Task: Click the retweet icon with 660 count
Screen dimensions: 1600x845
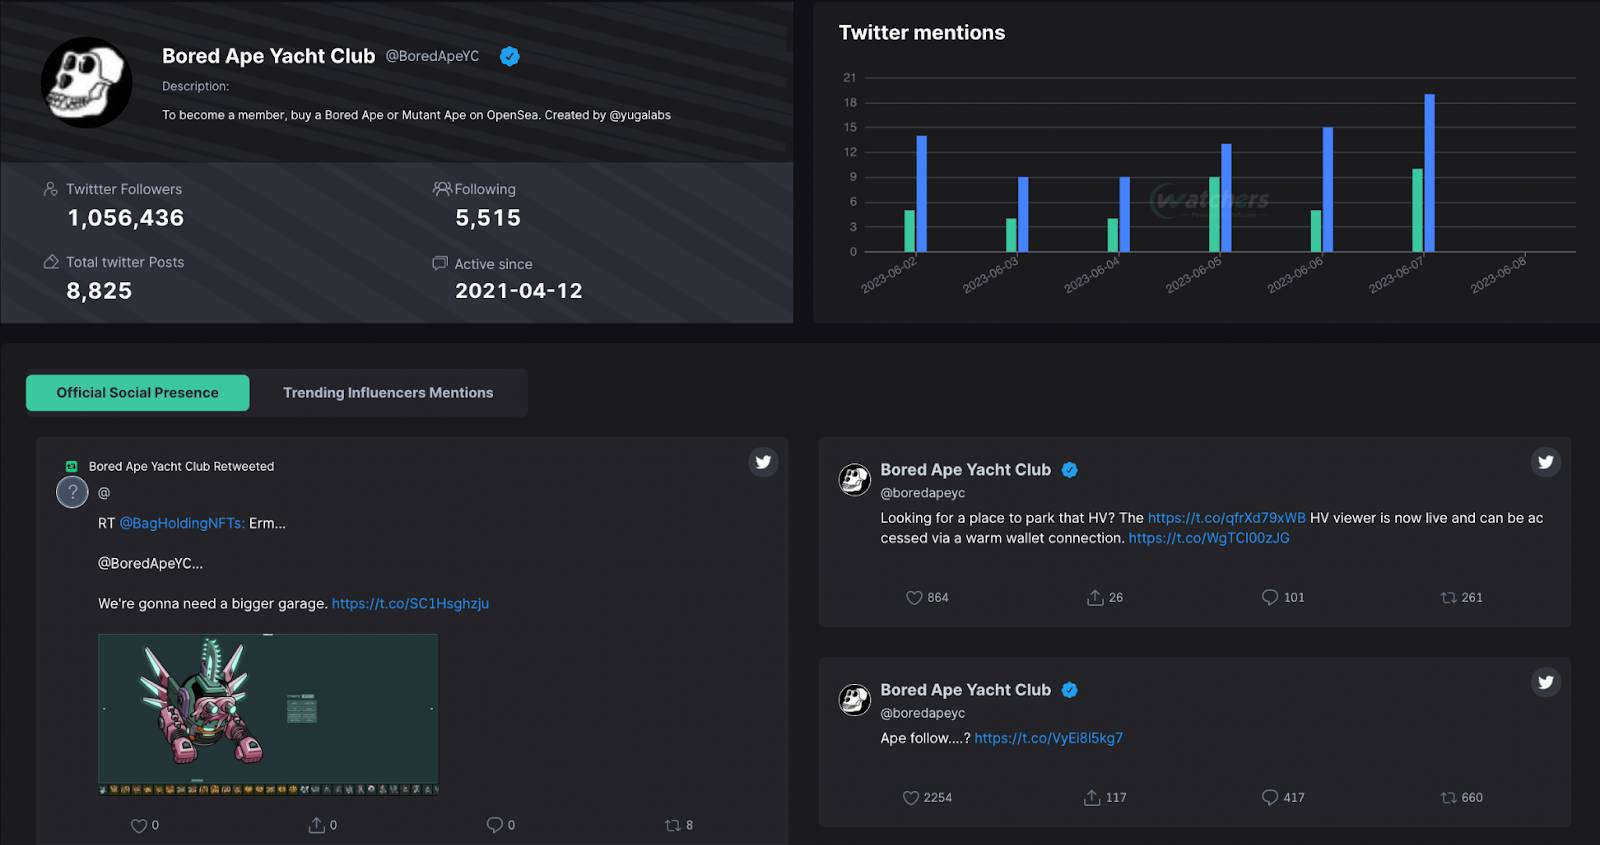Action: click(1448, 797)
